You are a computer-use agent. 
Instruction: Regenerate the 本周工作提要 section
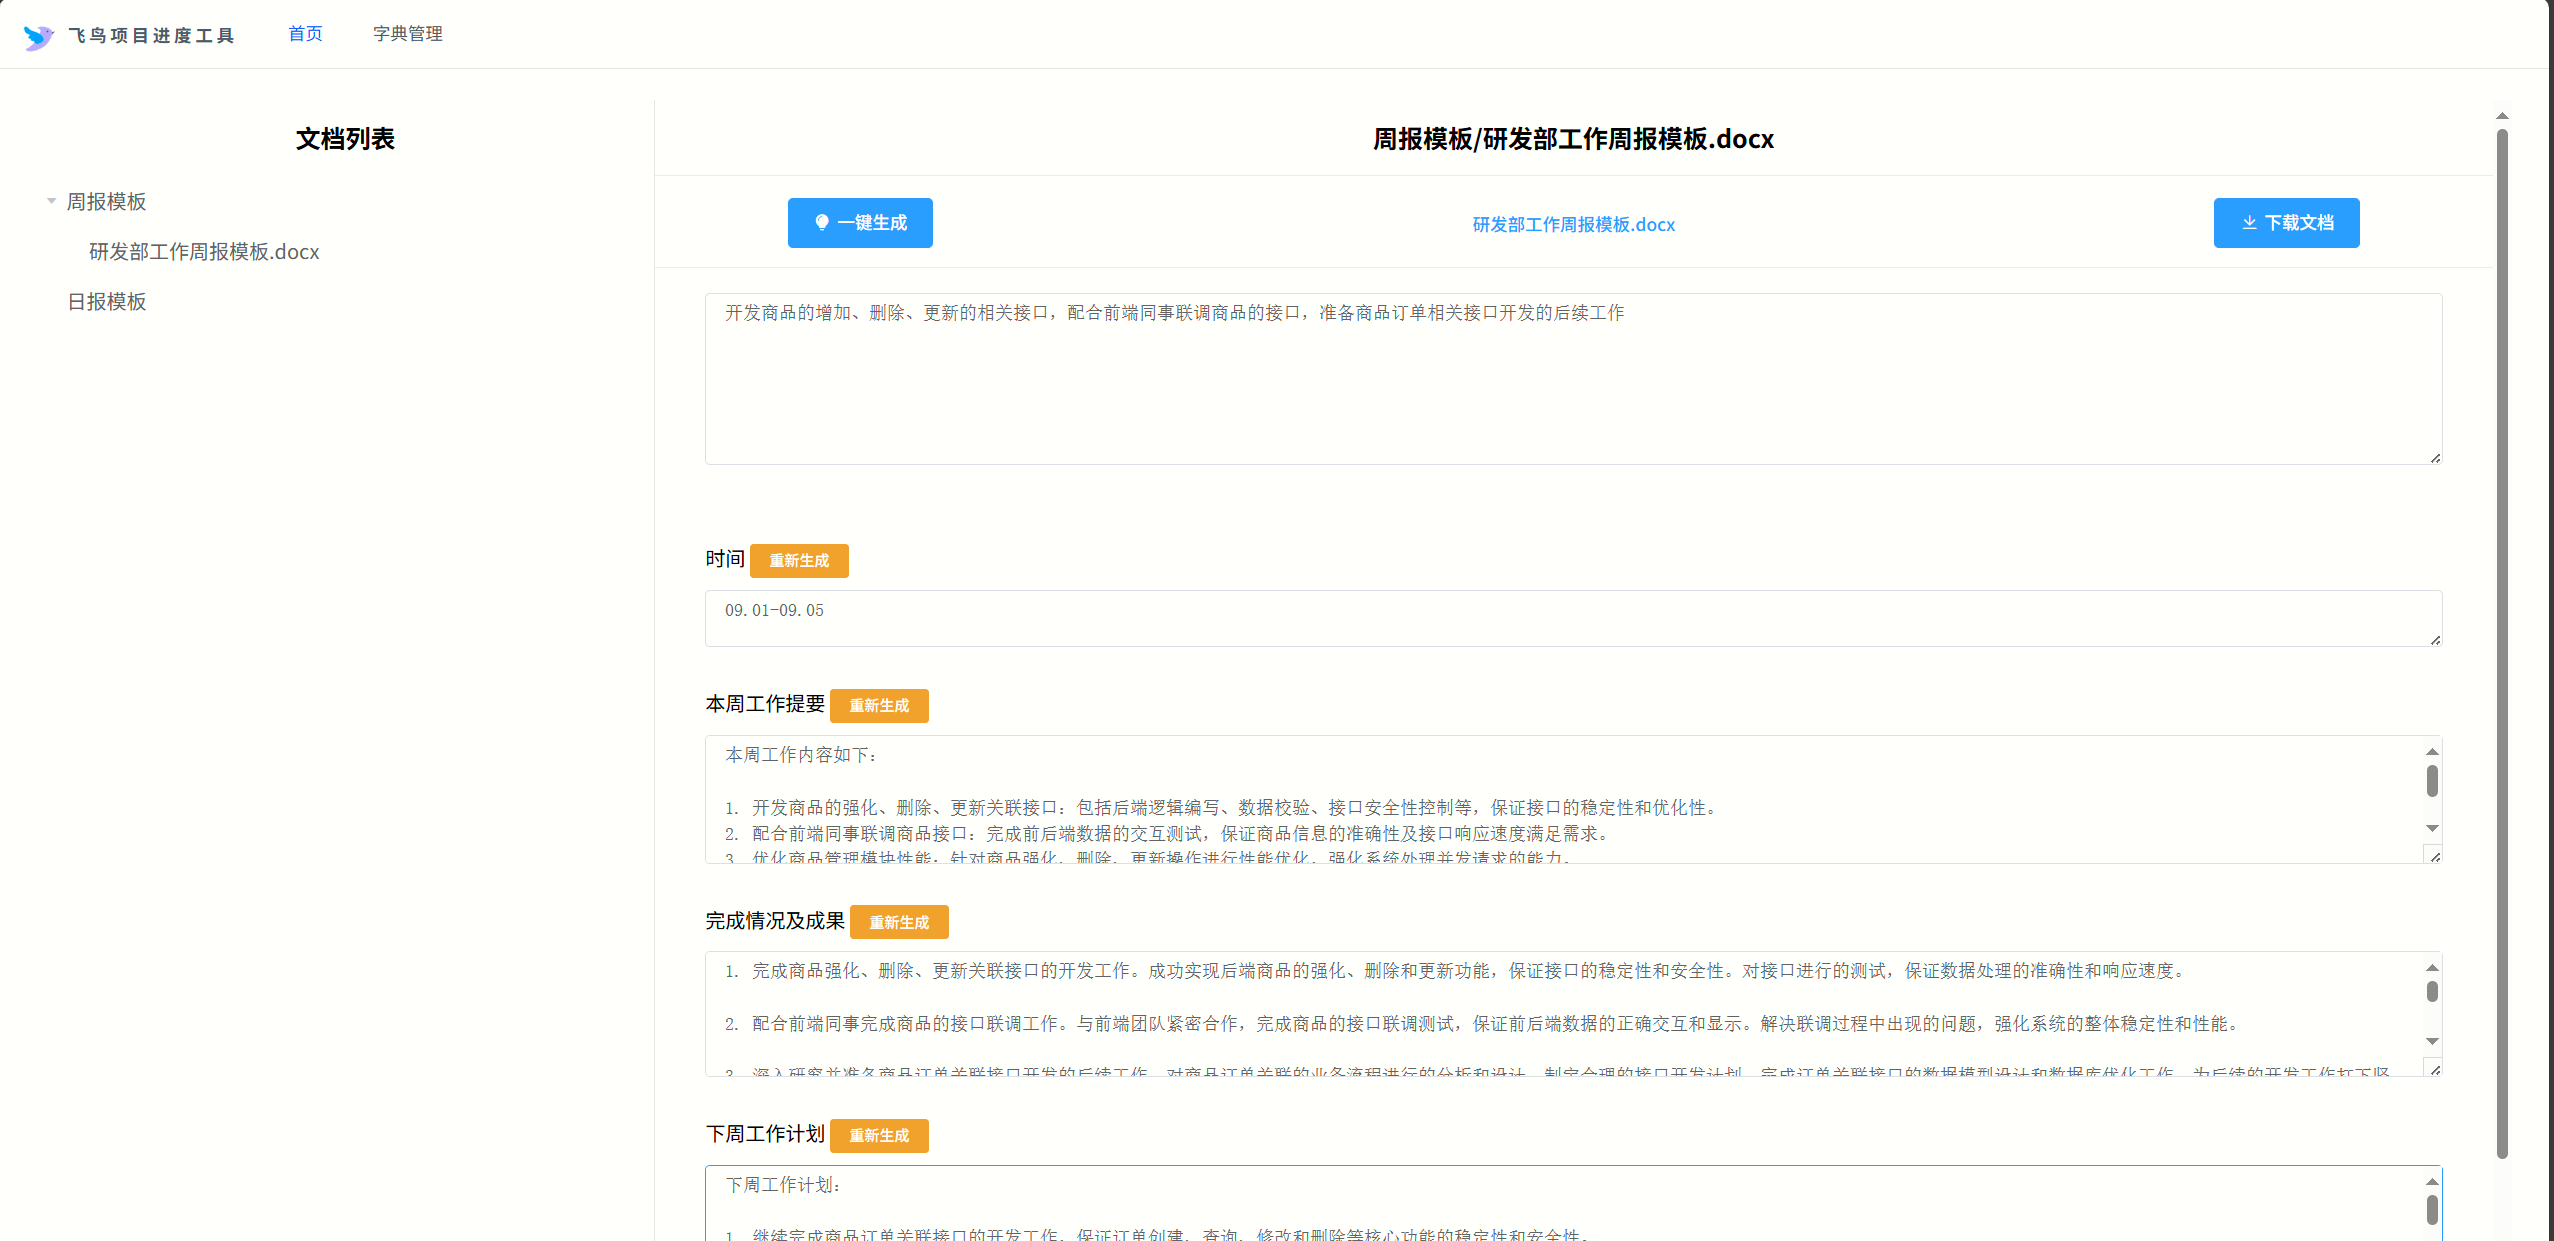[x=878, y=706]
